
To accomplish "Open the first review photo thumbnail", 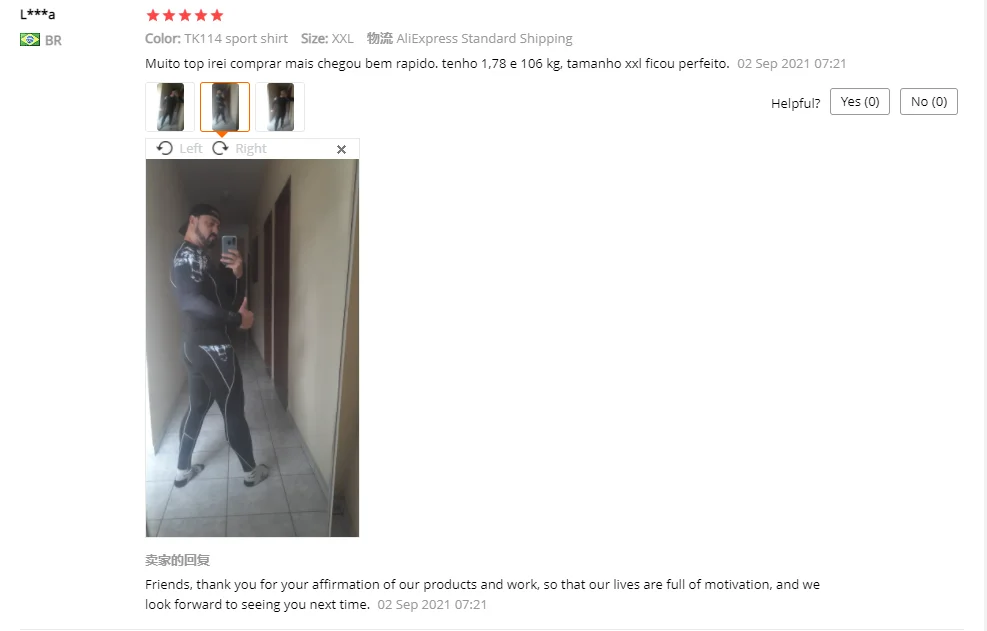I will click(x=170, y=107).
